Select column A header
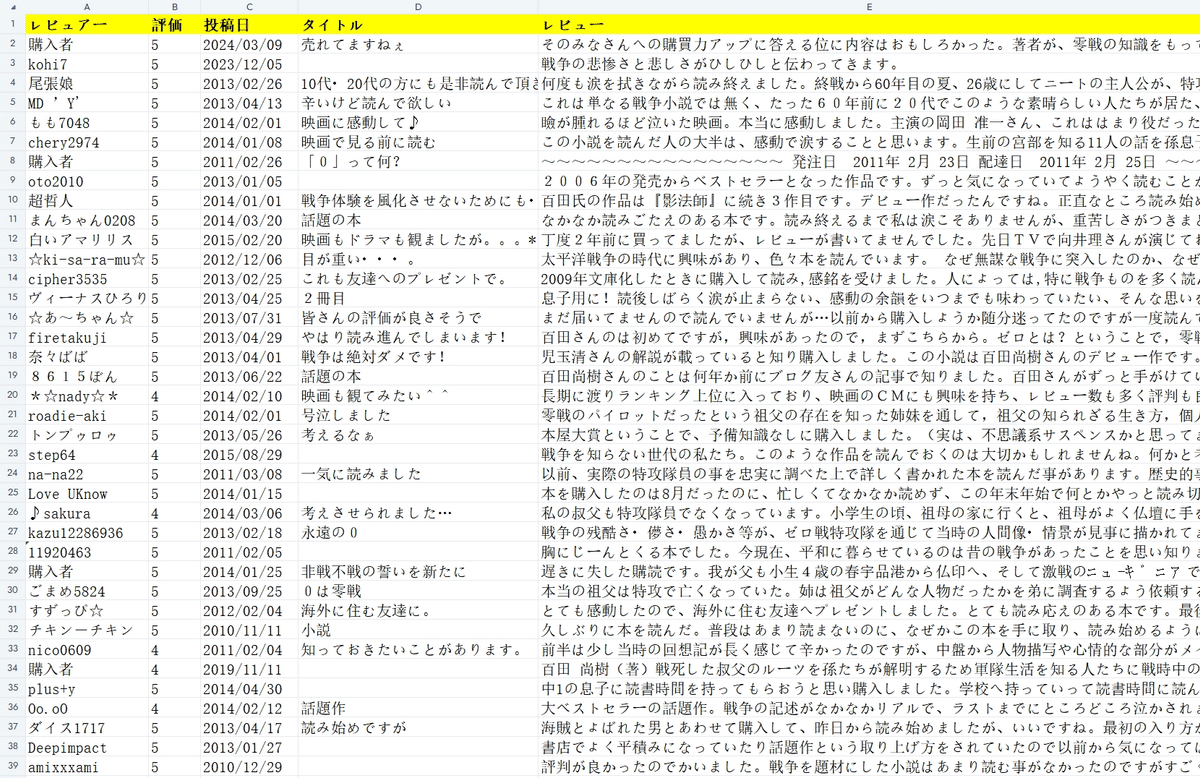This screenshot has height=778, width=1200. 87,7
